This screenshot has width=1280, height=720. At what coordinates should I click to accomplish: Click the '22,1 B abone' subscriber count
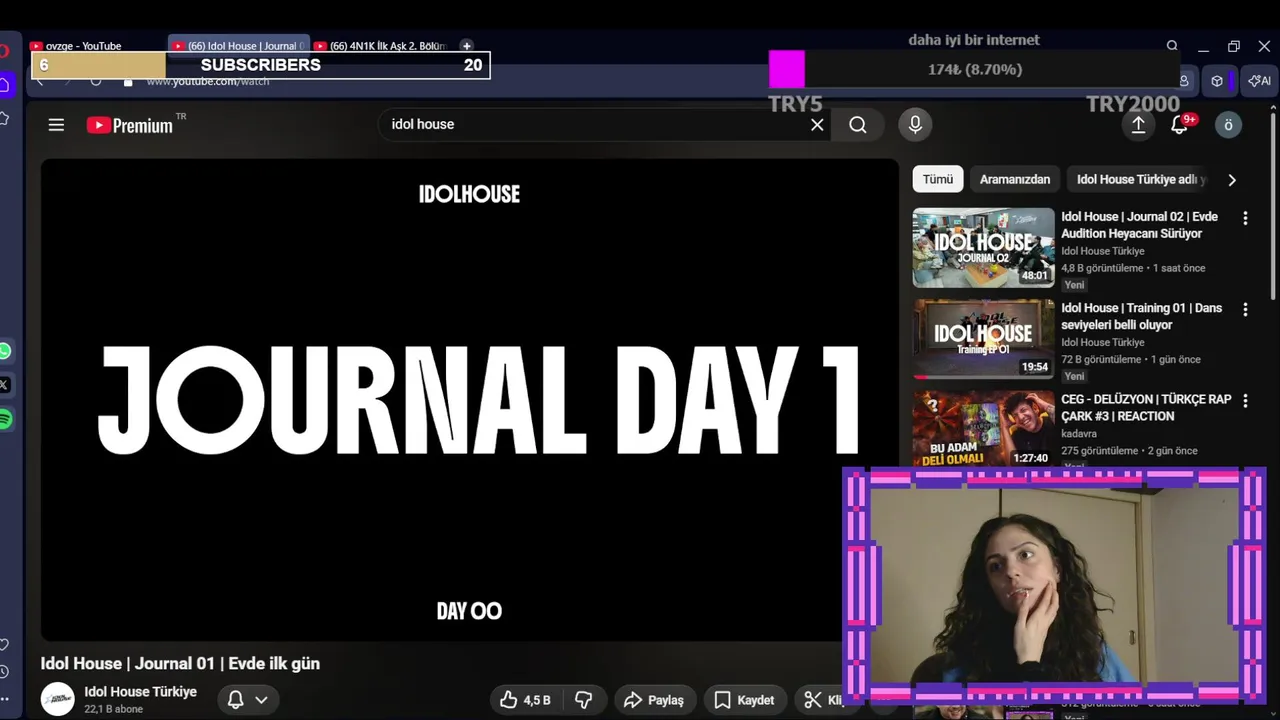tap(114, 709)
